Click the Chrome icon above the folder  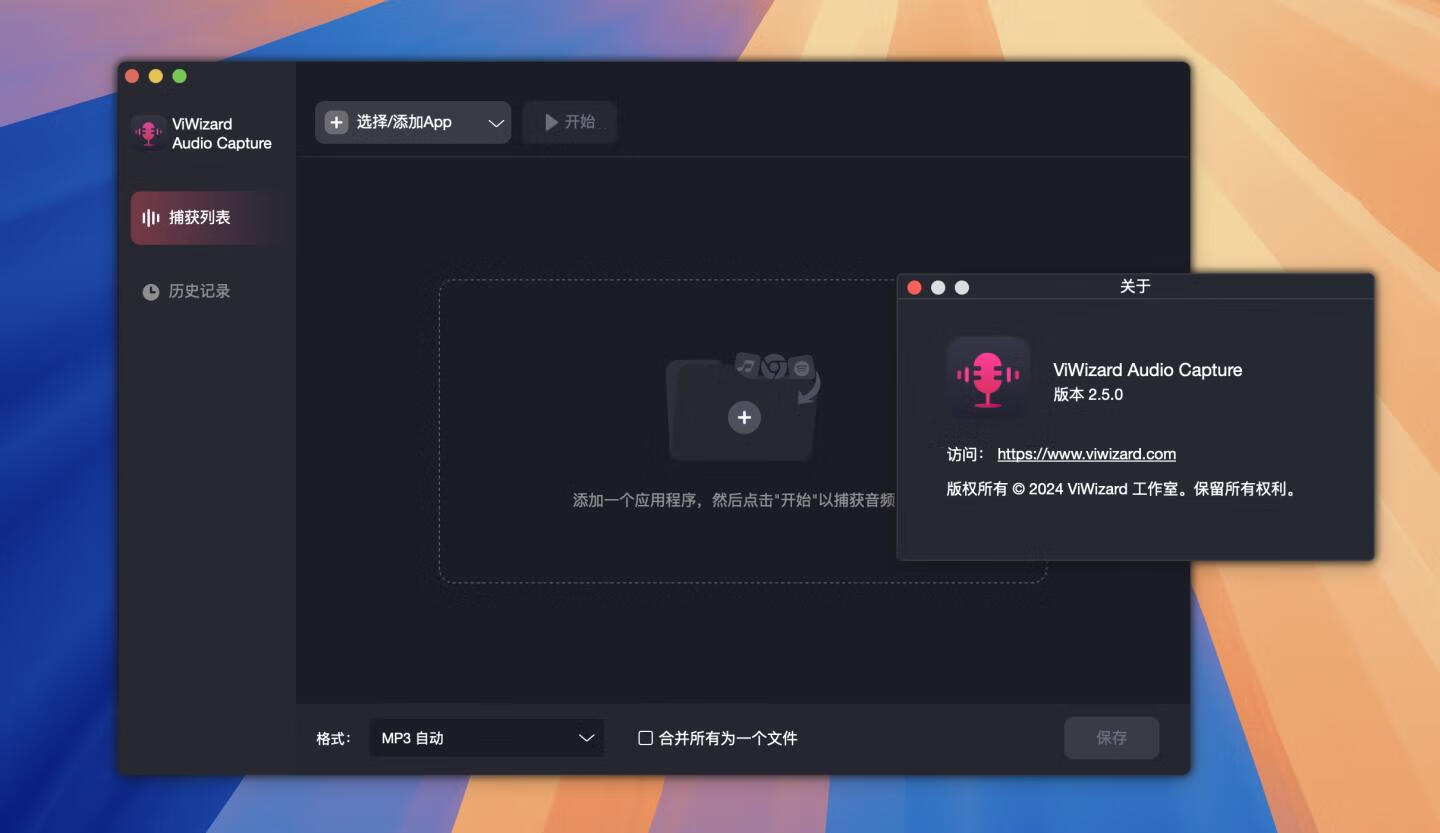pos(773,367)
